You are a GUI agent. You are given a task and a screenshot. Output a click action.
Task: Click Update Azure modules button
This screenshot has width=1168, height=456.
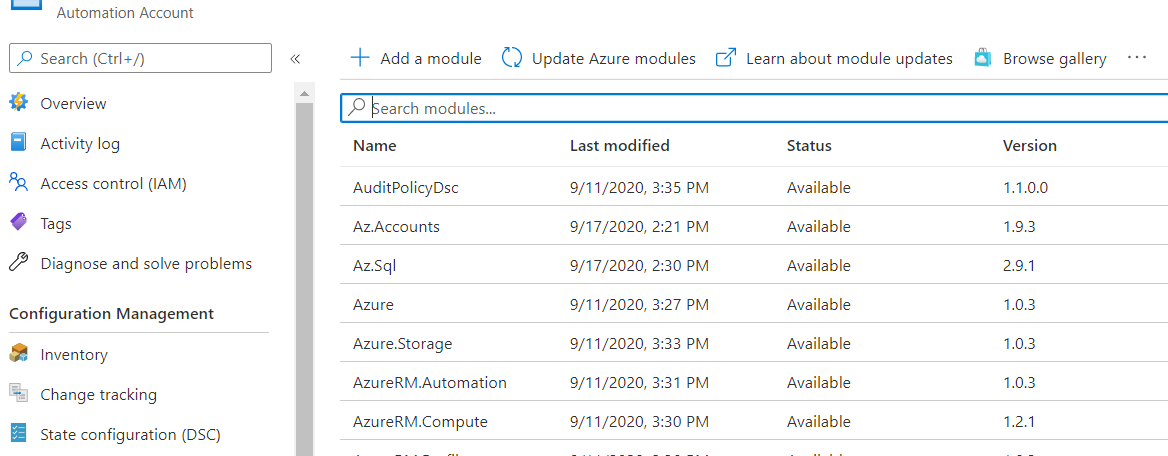click(599, 58)
